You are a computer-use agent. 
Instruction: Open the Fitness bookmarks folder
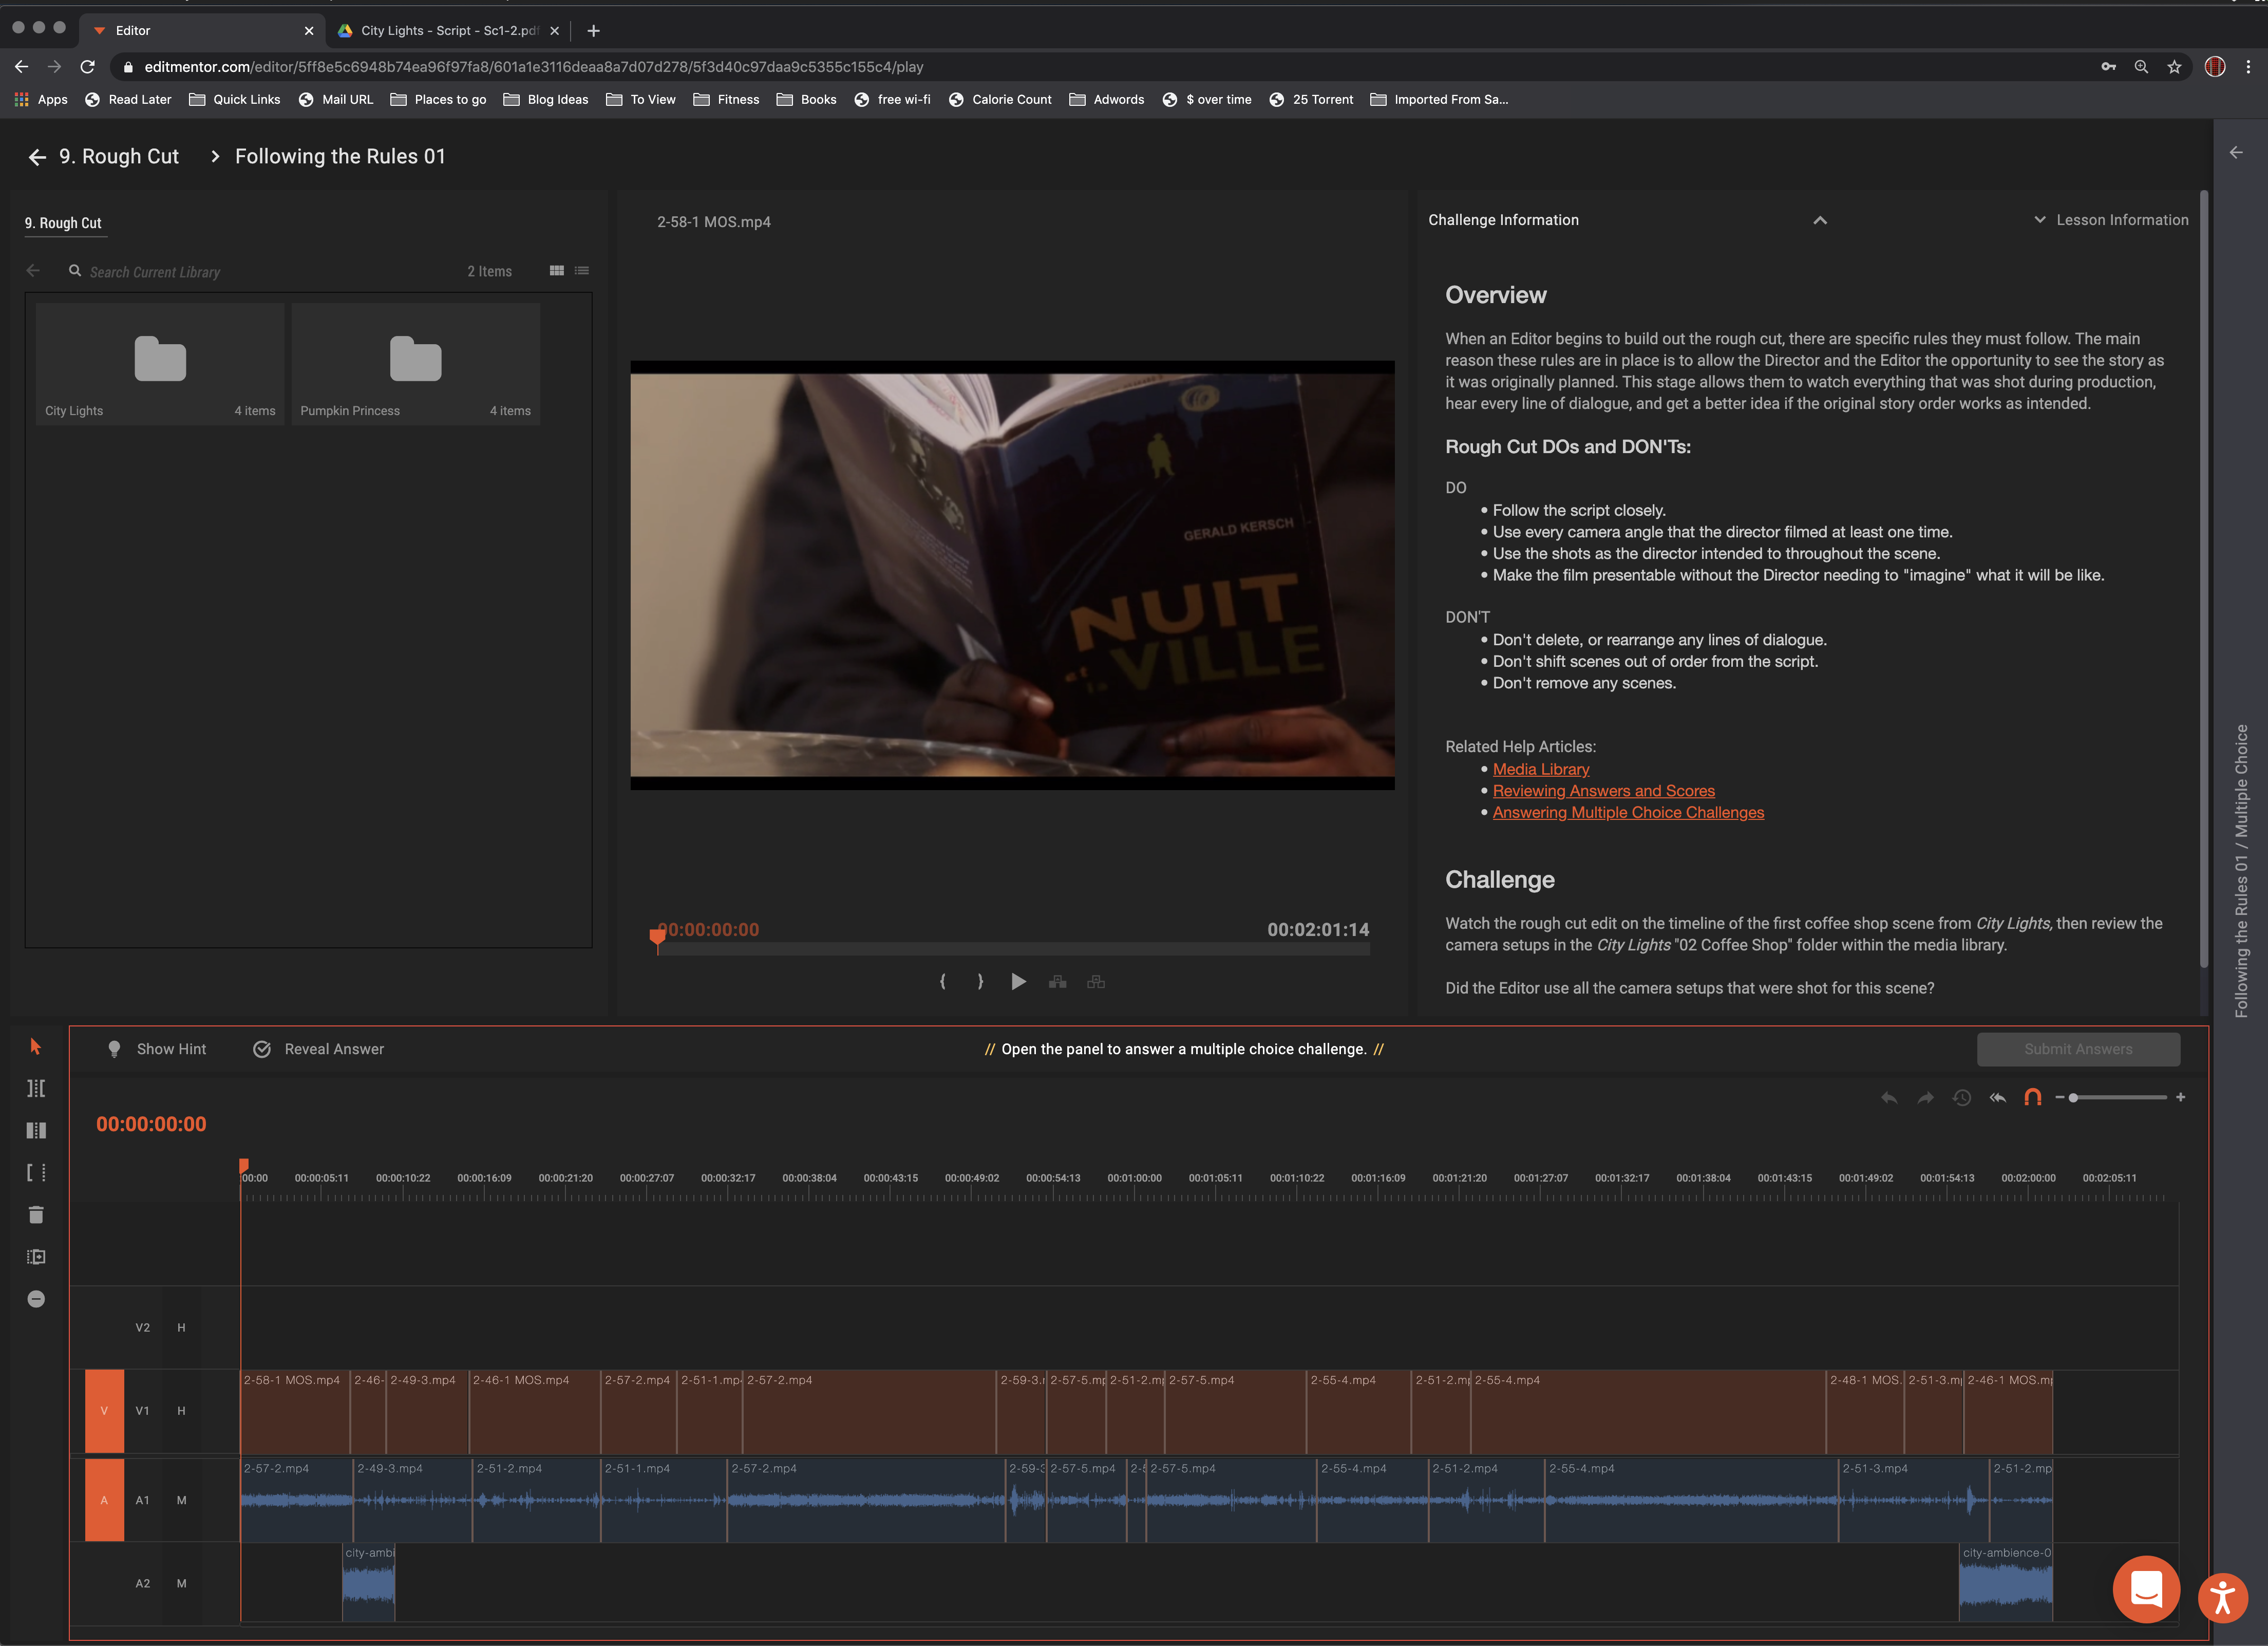coord(726,99)
